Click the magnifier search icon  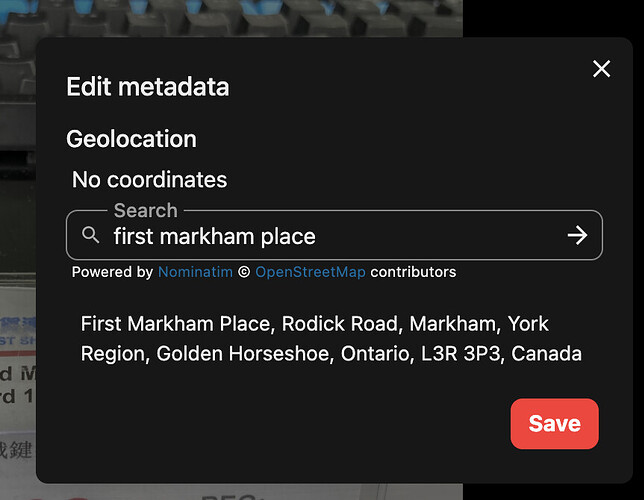(x=90, y=235)
